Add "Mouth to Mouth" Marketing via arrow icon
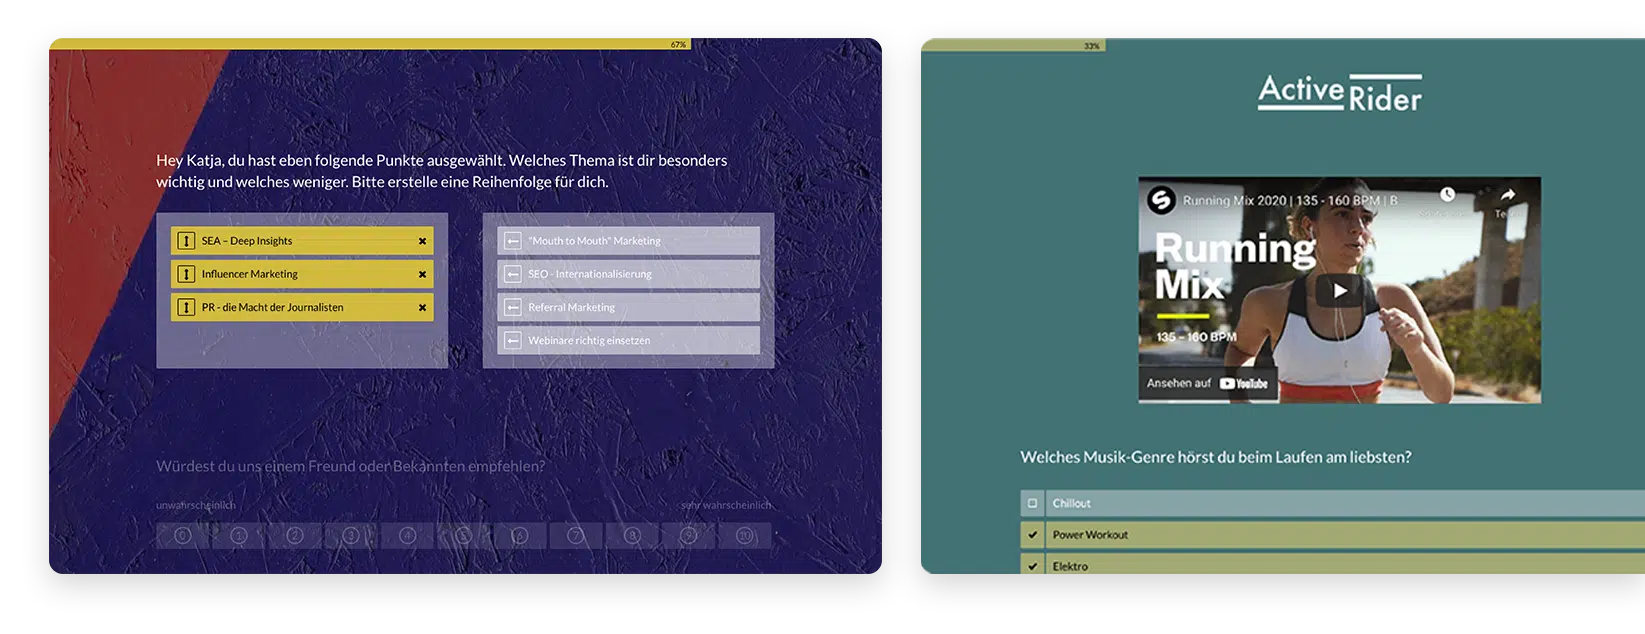 (x=513, y=241)
